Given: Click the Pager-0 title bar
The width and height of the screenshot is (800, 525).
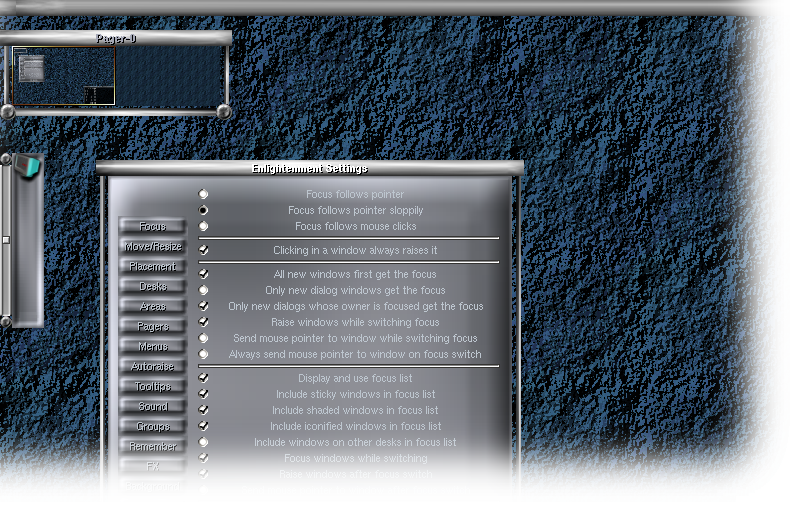Looking at the screenshot, I should point(116,38).
